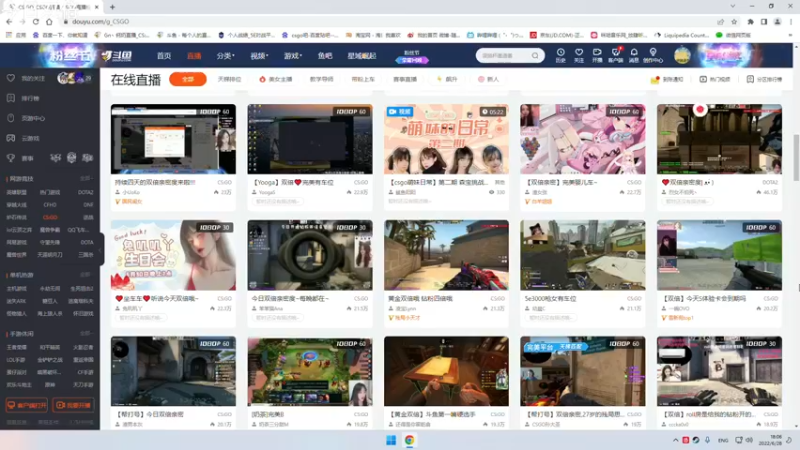Collapse sidebar using edge handle
Screen dimensions: 800x450
click(x=101, y=251)
